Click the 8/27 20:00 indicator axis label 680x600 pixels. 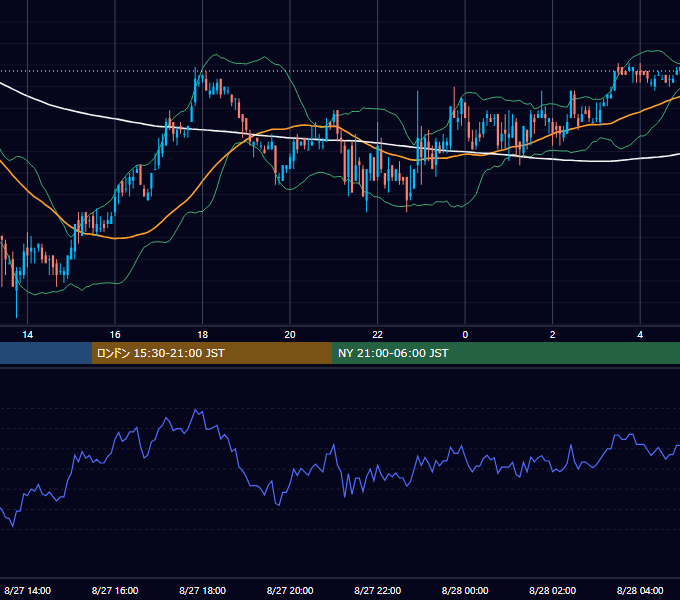290,590
